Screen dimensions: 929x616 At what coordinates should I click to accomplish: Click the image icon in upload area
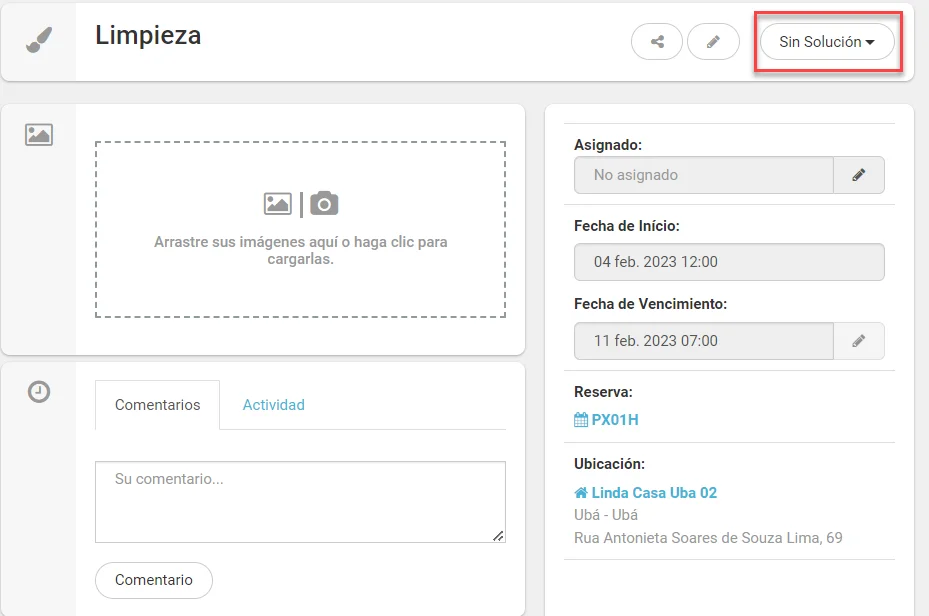click(277, 204)
